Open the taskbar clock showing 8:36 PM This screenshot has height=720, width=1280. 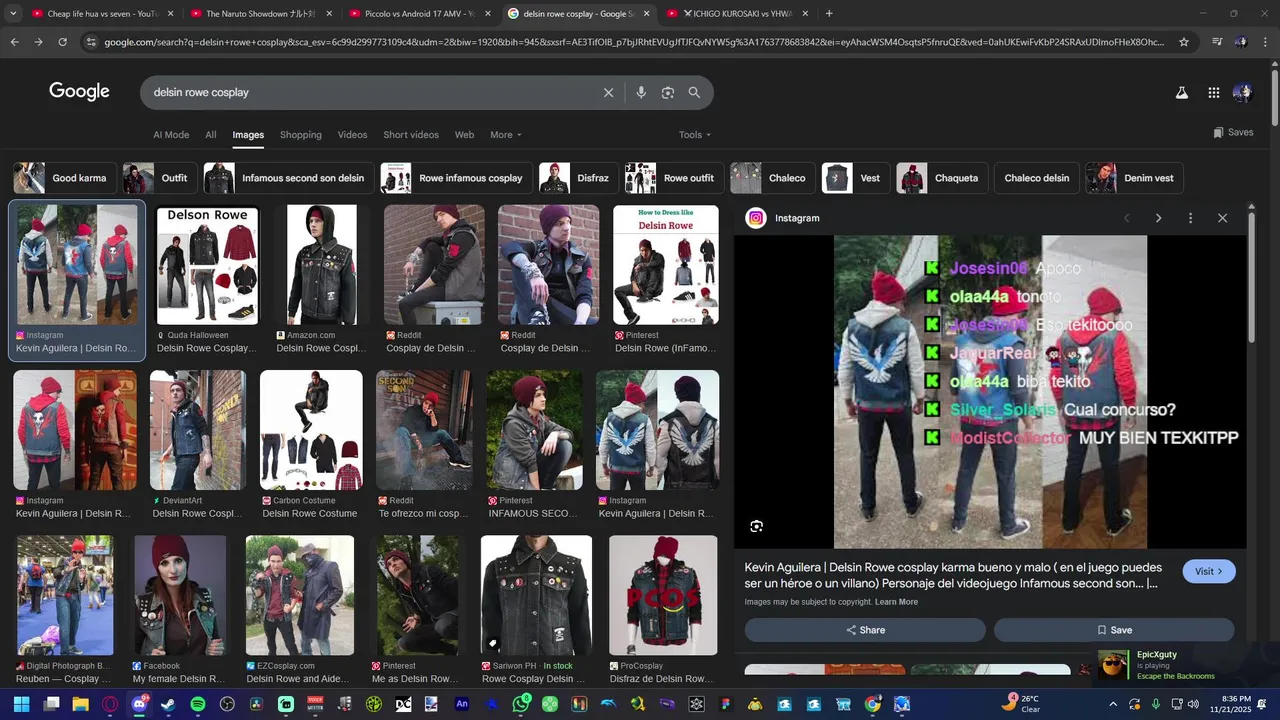[1236, 704]
